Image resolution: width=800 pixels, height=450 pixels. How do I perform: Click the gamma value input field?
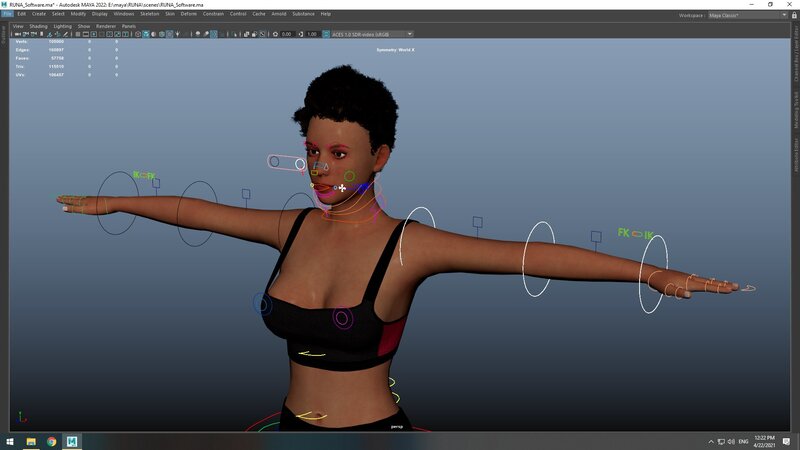point(312,34)
